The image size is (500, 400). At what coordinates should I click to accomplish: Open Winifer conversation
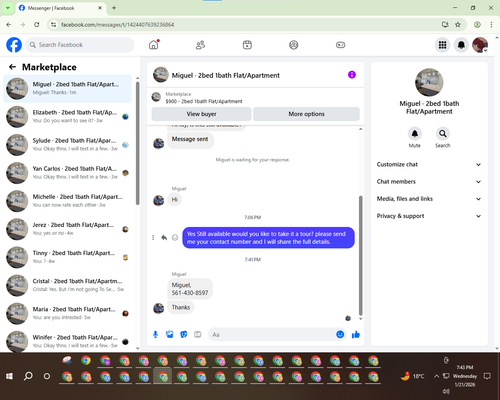[67, 341]
